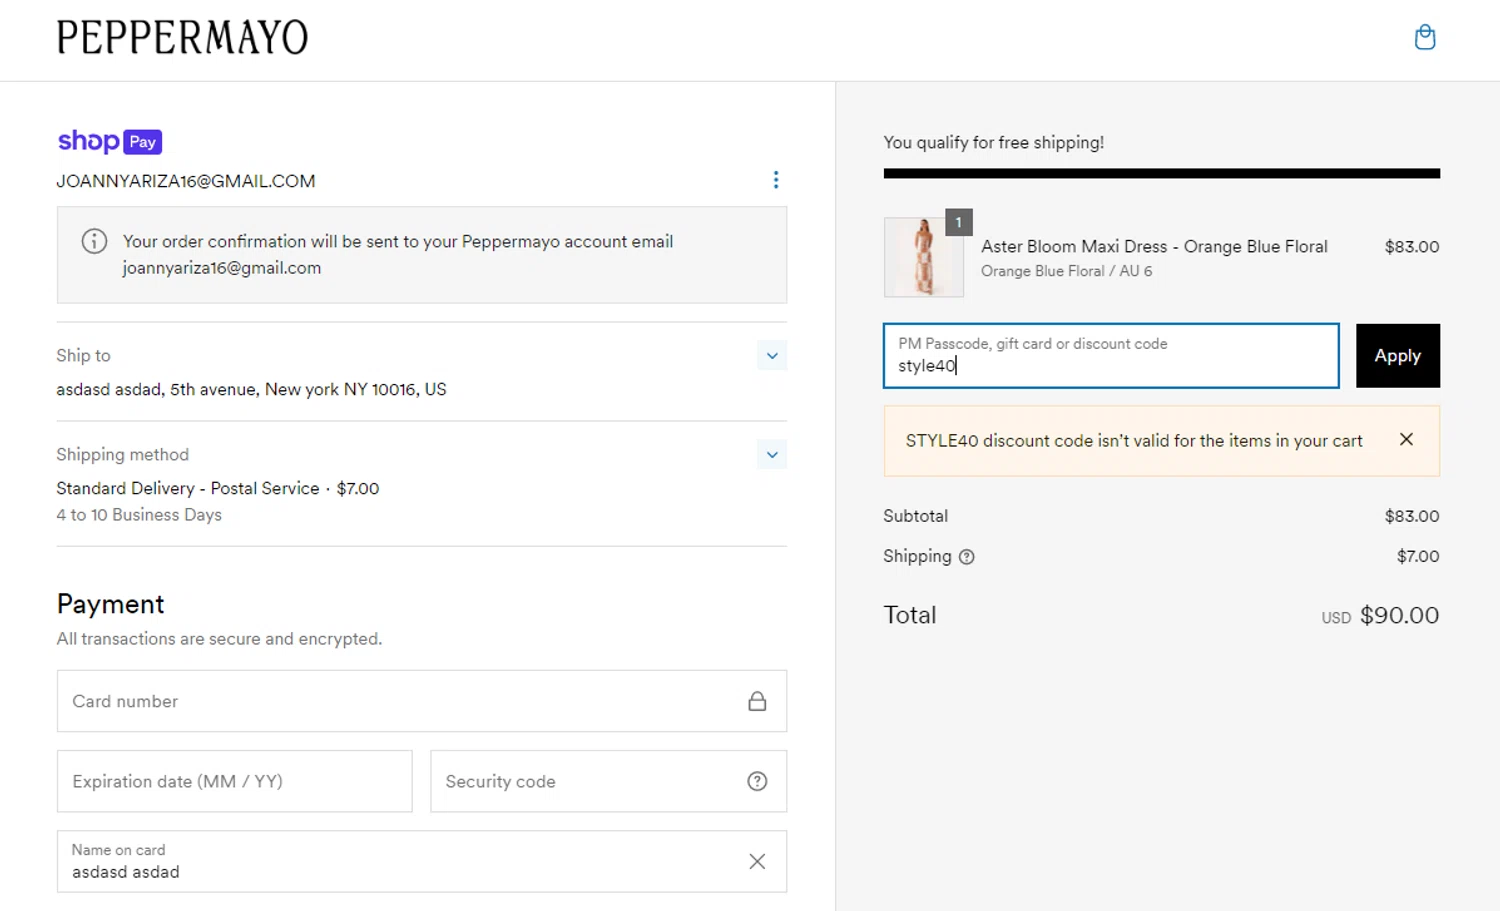Click the total amount $90.00
This screenshot has height=911, width=1500.
click(x=1399, y=615)
